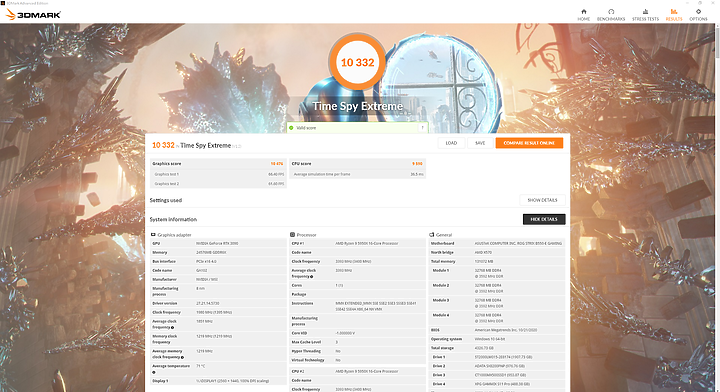
Task: Switch to the Results tab
Action: 674,15
